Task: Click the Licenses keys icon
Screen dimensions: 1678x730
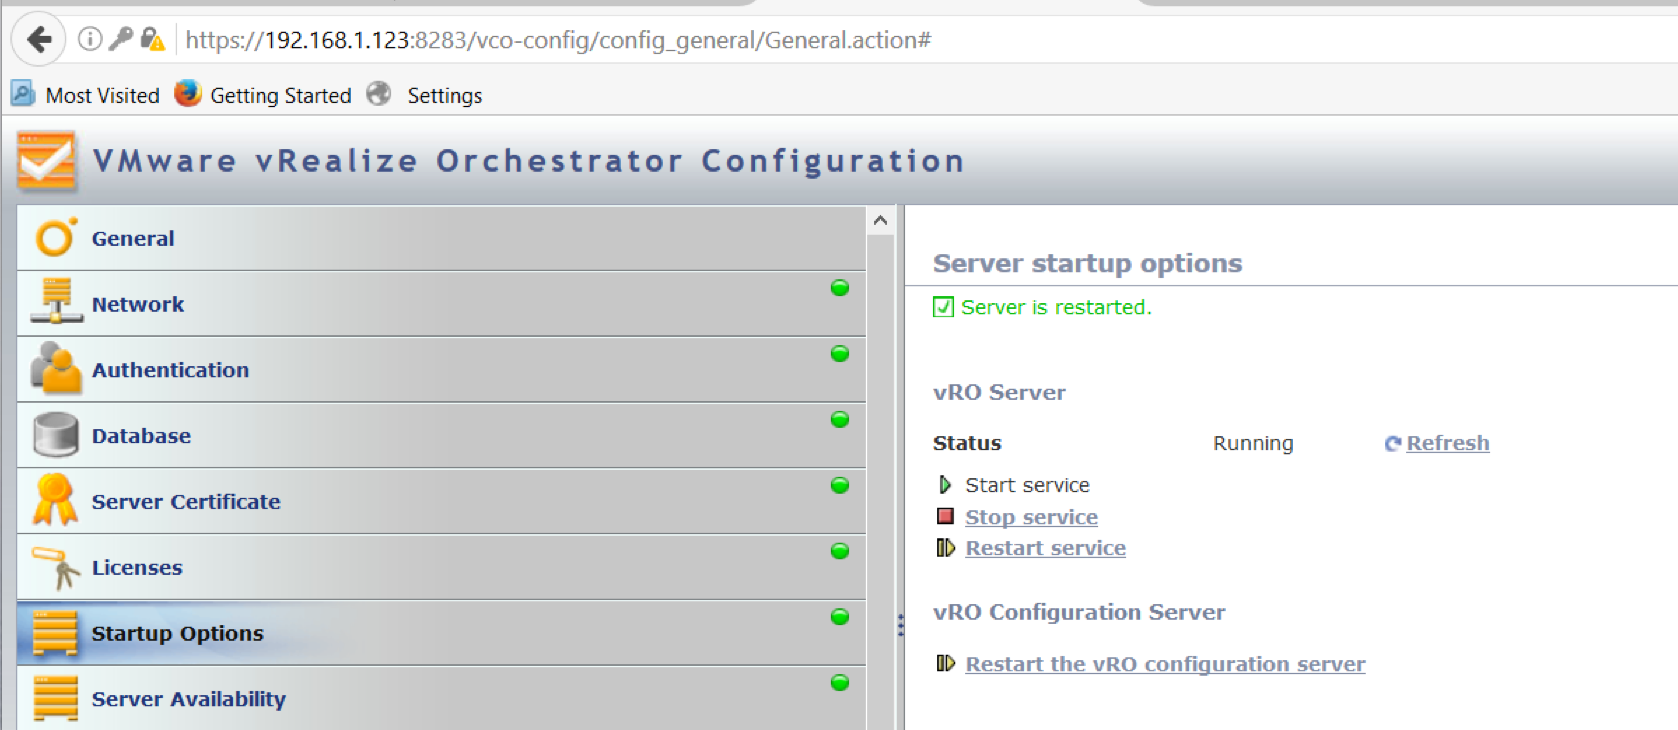Action: (56, 568)
